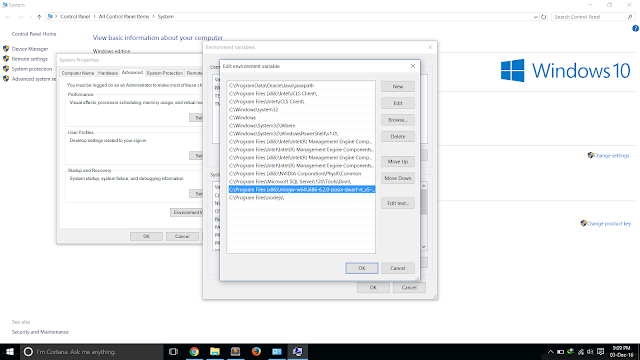Click Cancel in Environment Variables window
640x360 pixels.
[x=409, y=288]
